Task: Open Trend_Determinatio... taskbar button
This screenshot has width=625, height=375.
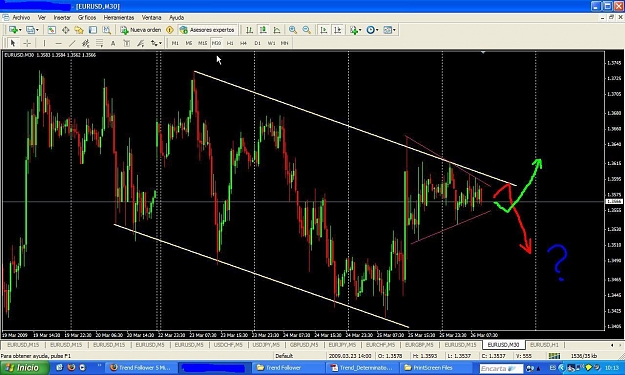Action: [361, 368]
